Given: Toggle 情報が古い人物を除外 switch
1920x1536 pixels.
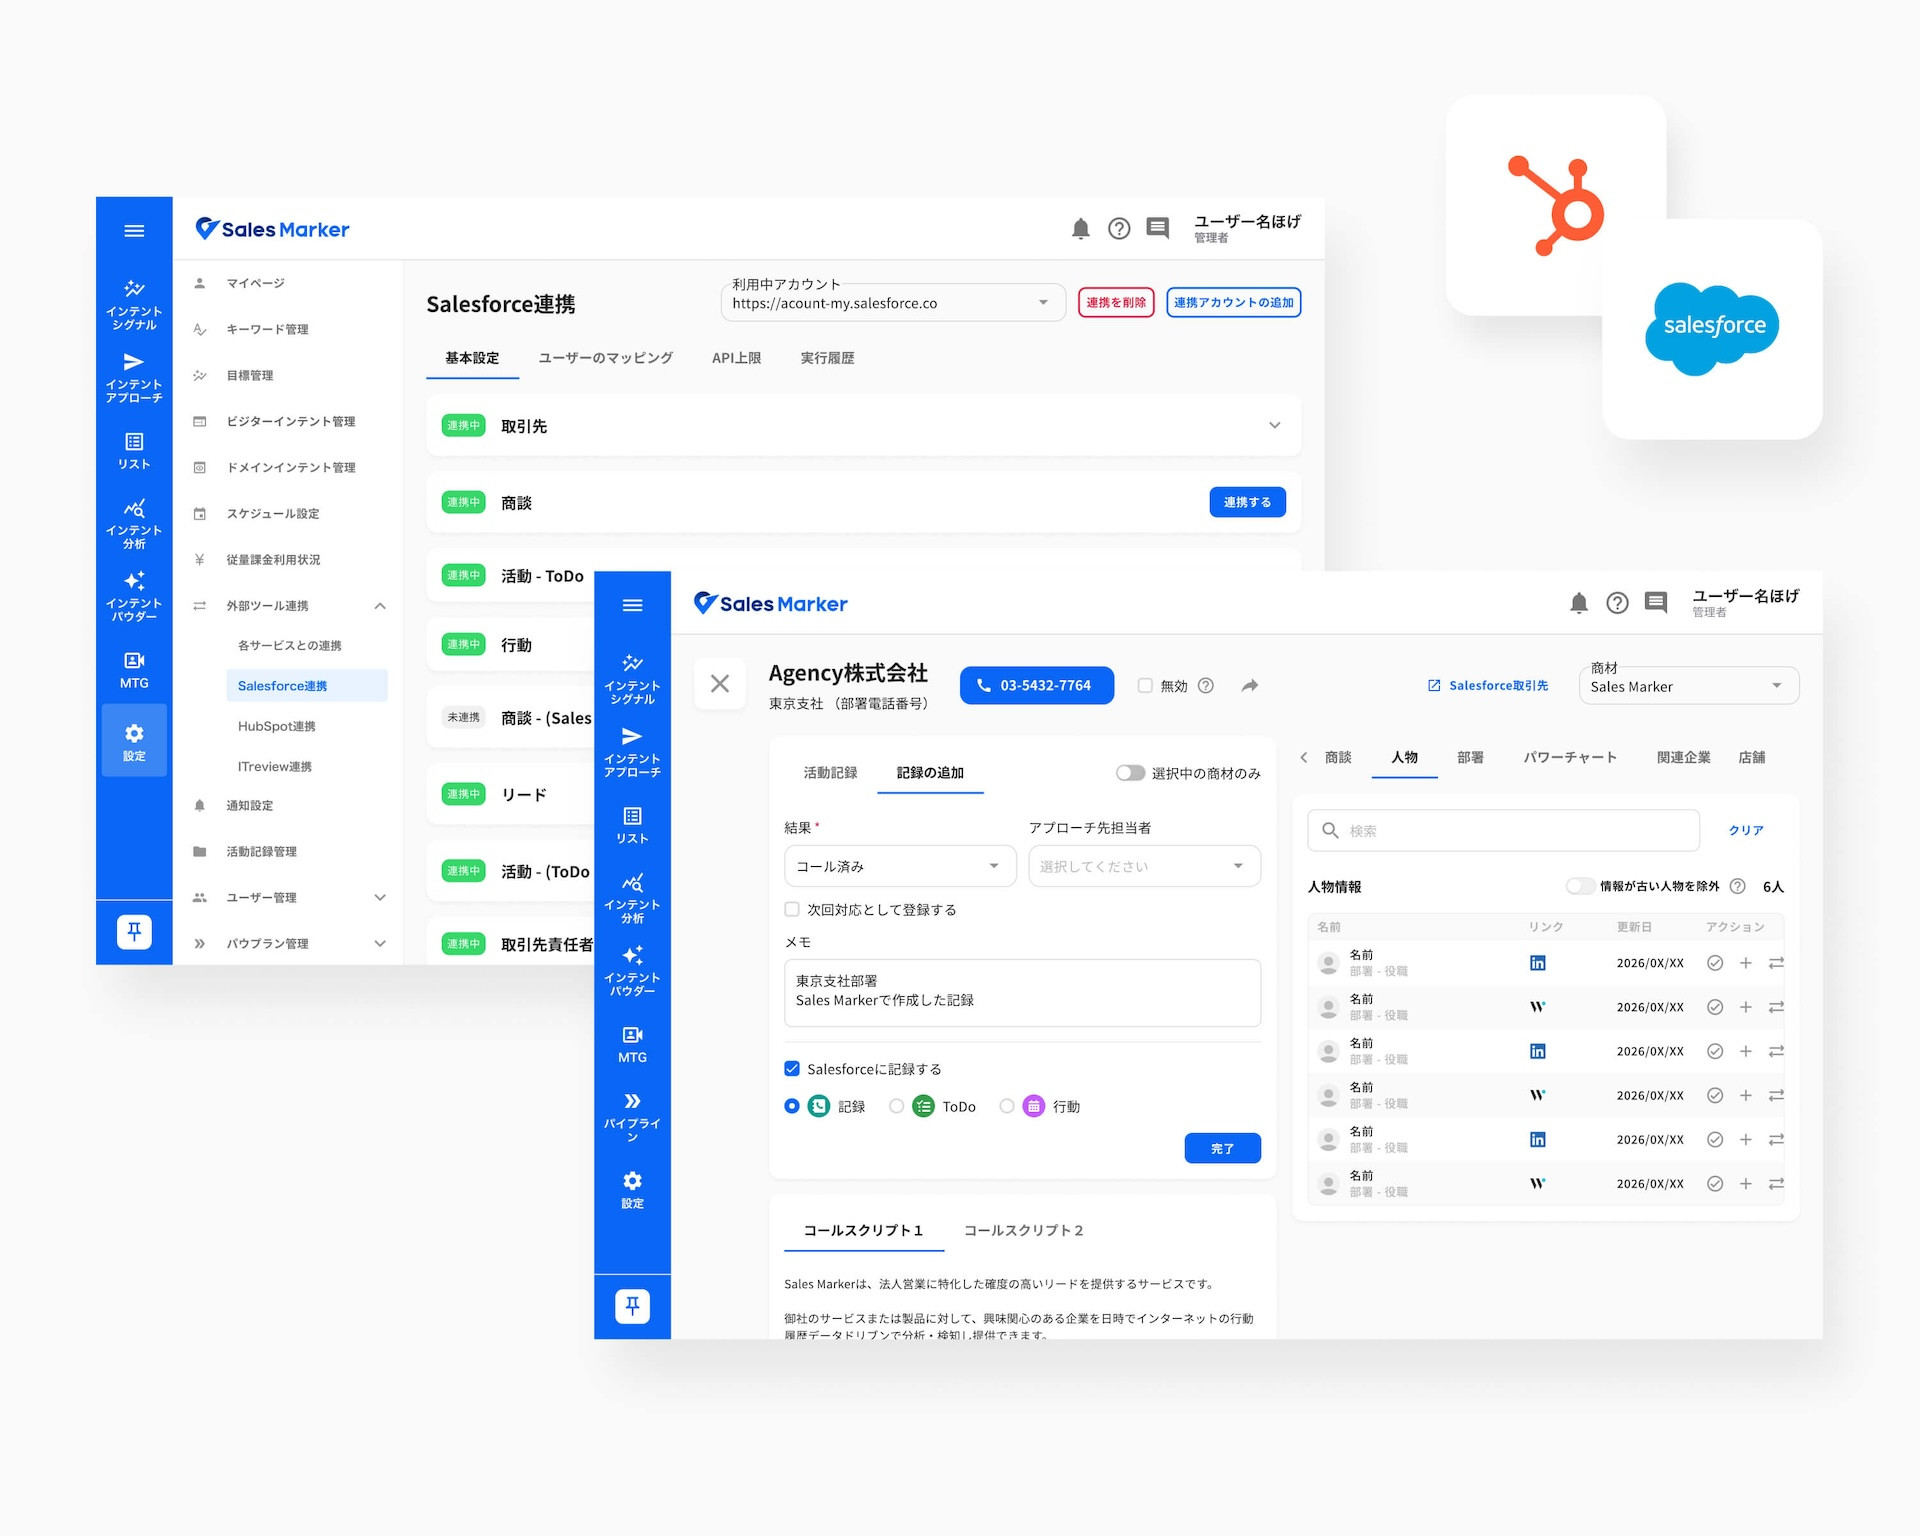Looking at the screenshot, I should click(x=1580, y=886).
